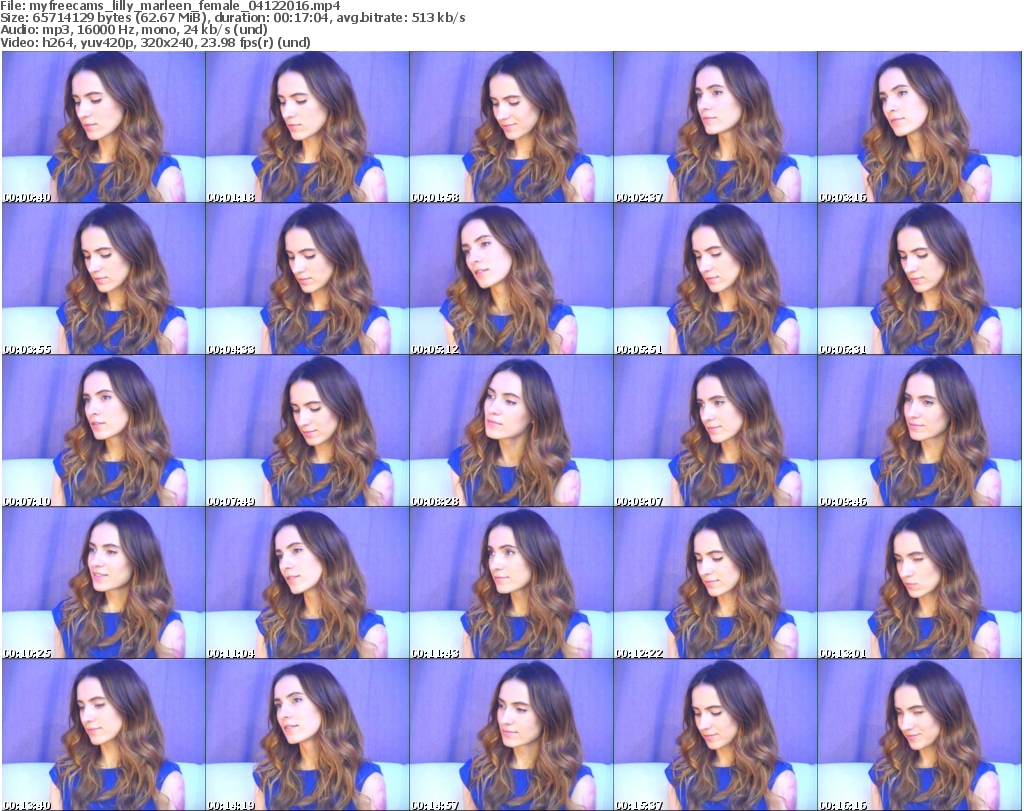Viewport: 1024px width, 811px height.
Task: Click the 00:03:55 frame thumbnail
Action: click(x=103, y=280)
